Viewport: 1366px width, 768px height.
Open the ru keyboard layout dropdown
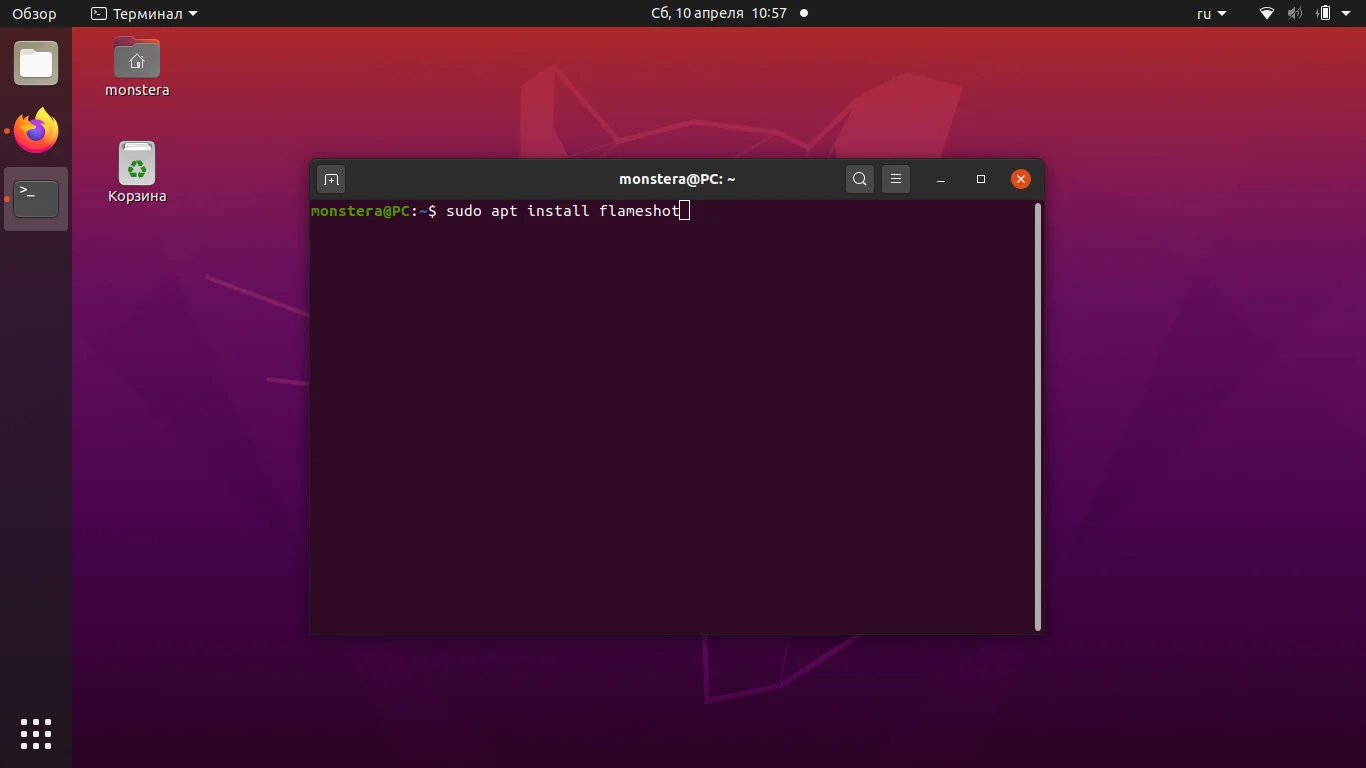[x=1211, y=13]
